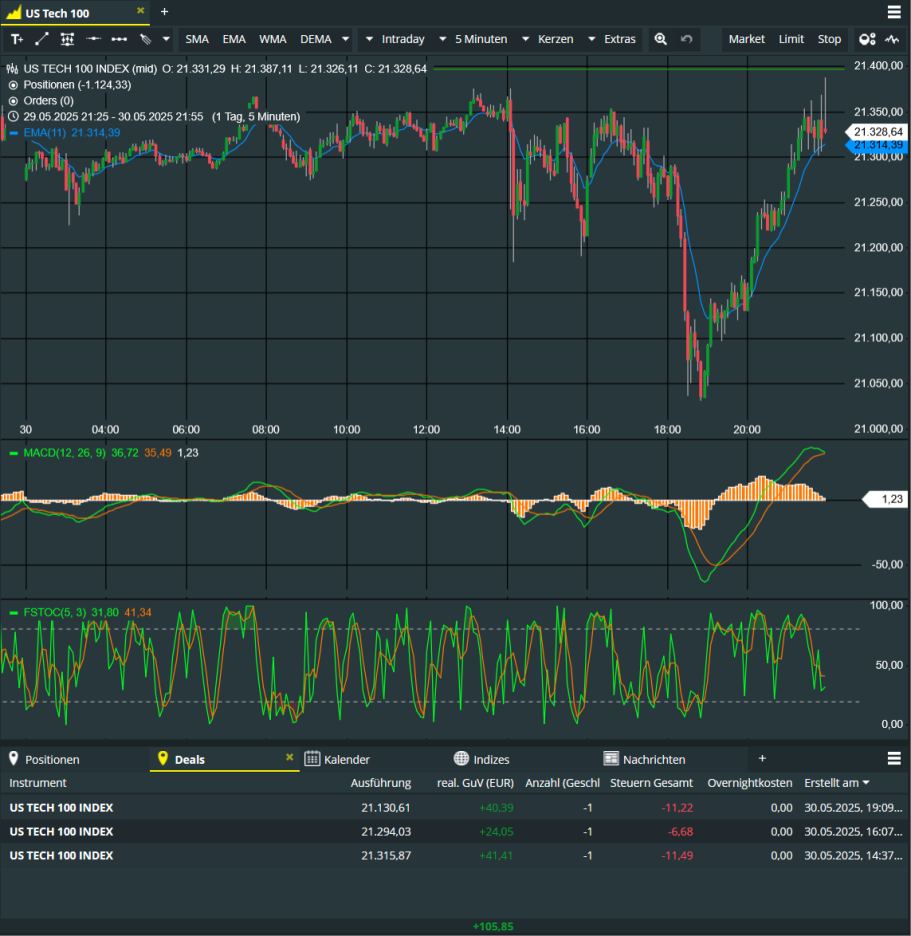
Task: Add an SMA indicator
Action: point(197,39)
